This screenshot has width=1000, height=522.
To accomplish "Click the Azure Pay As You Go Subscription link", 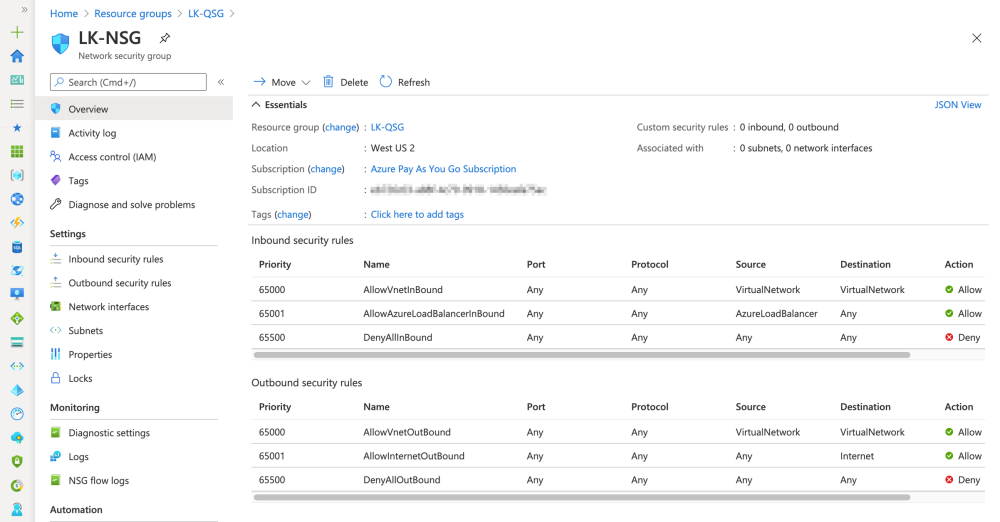I will 443,169.
